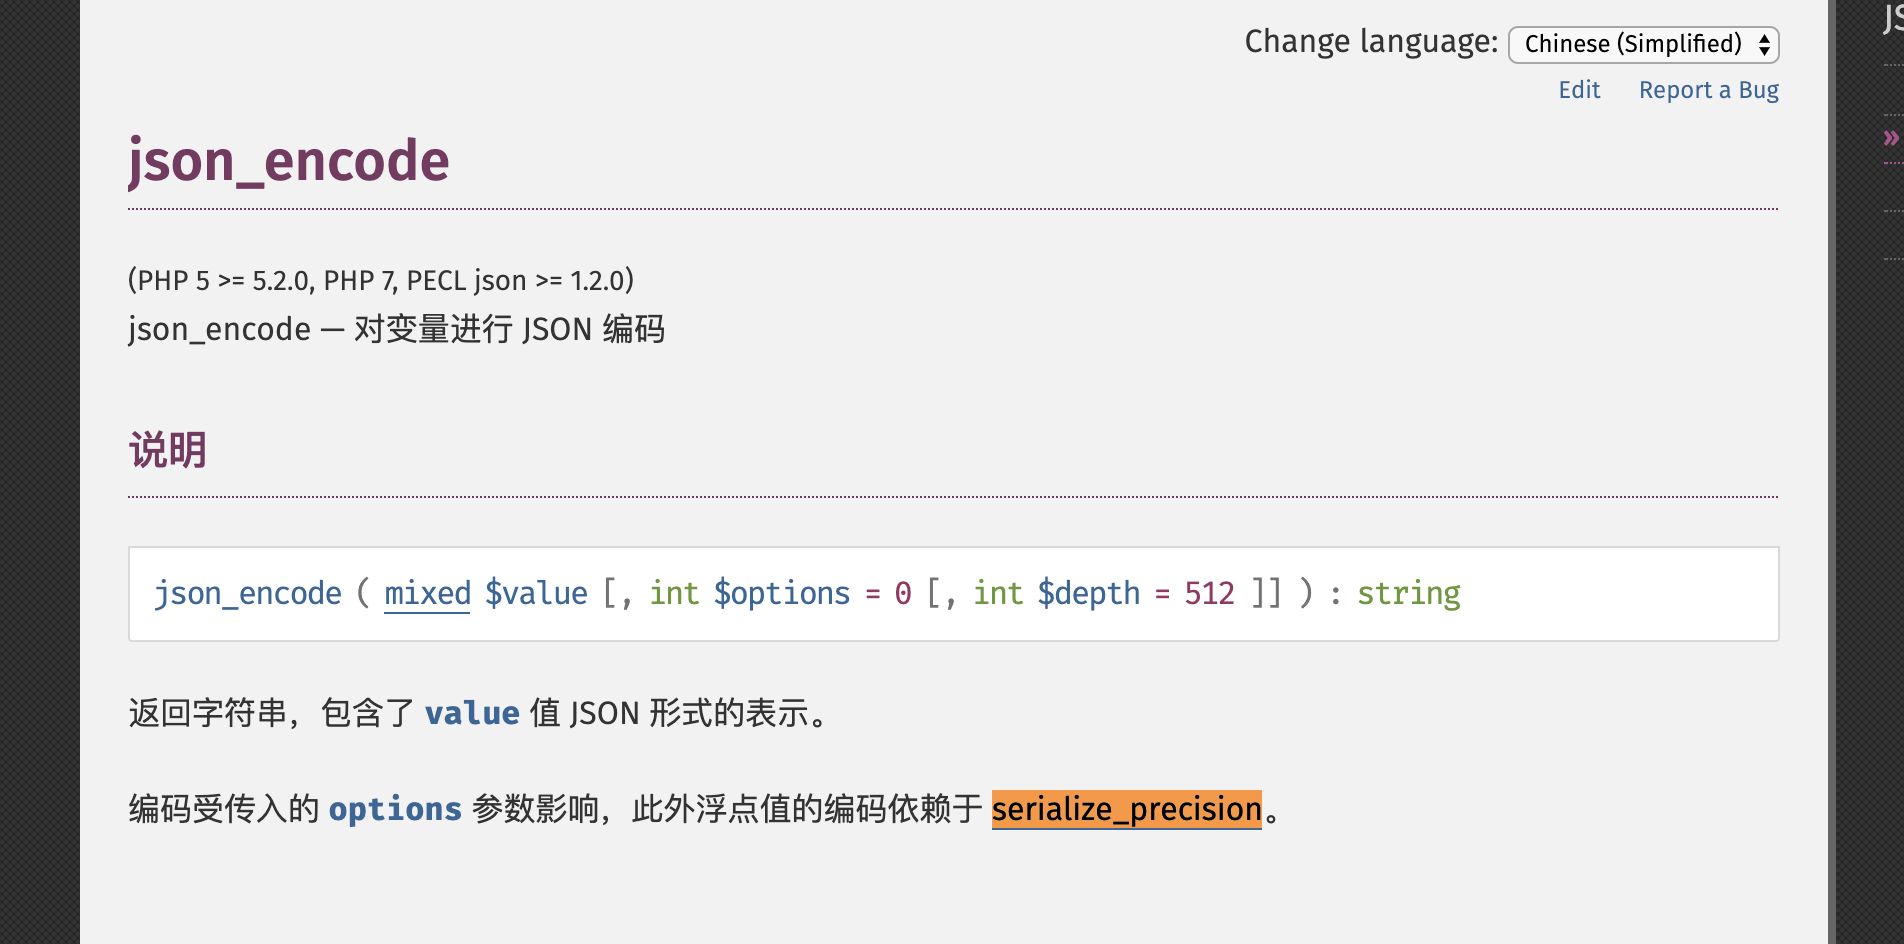Click the $depth parameter in the signature
The height and width of the screenshot is (944, 1904).
point(1089,593)
